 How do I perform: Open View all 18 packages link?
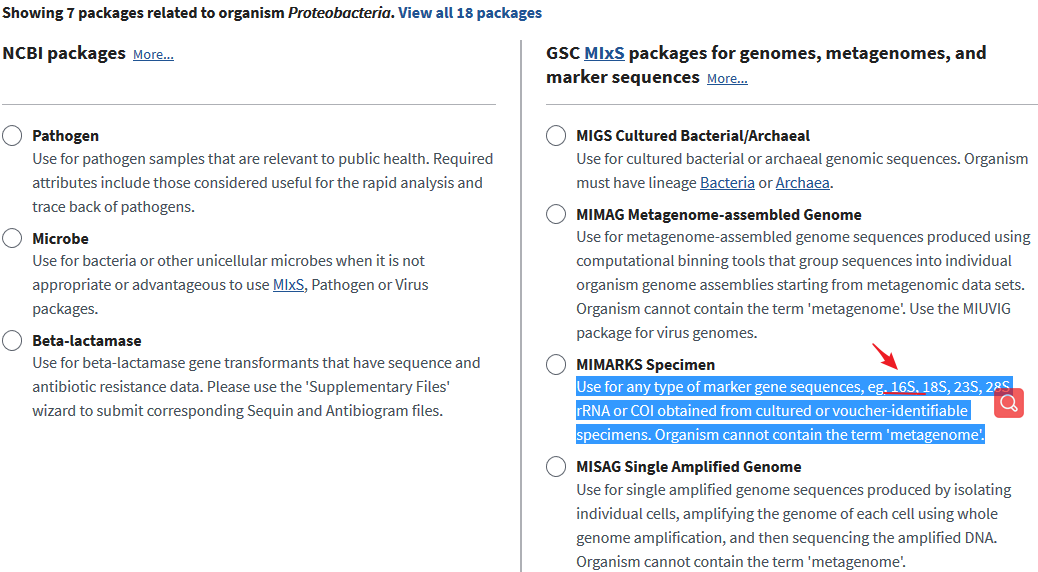click(470, 13)
